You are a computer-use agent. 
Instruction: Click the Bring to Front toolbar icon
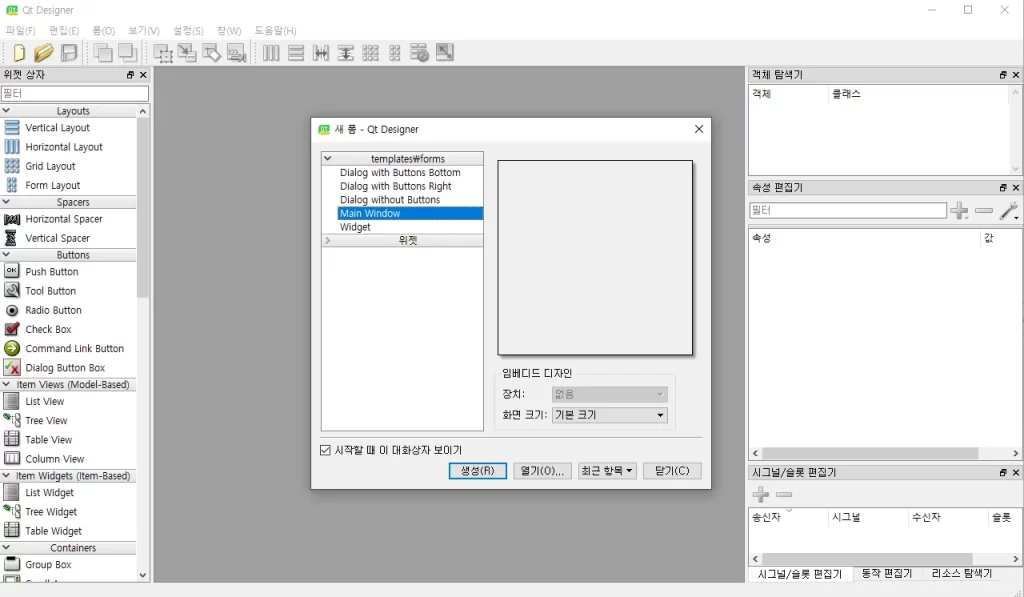[127, 52]
